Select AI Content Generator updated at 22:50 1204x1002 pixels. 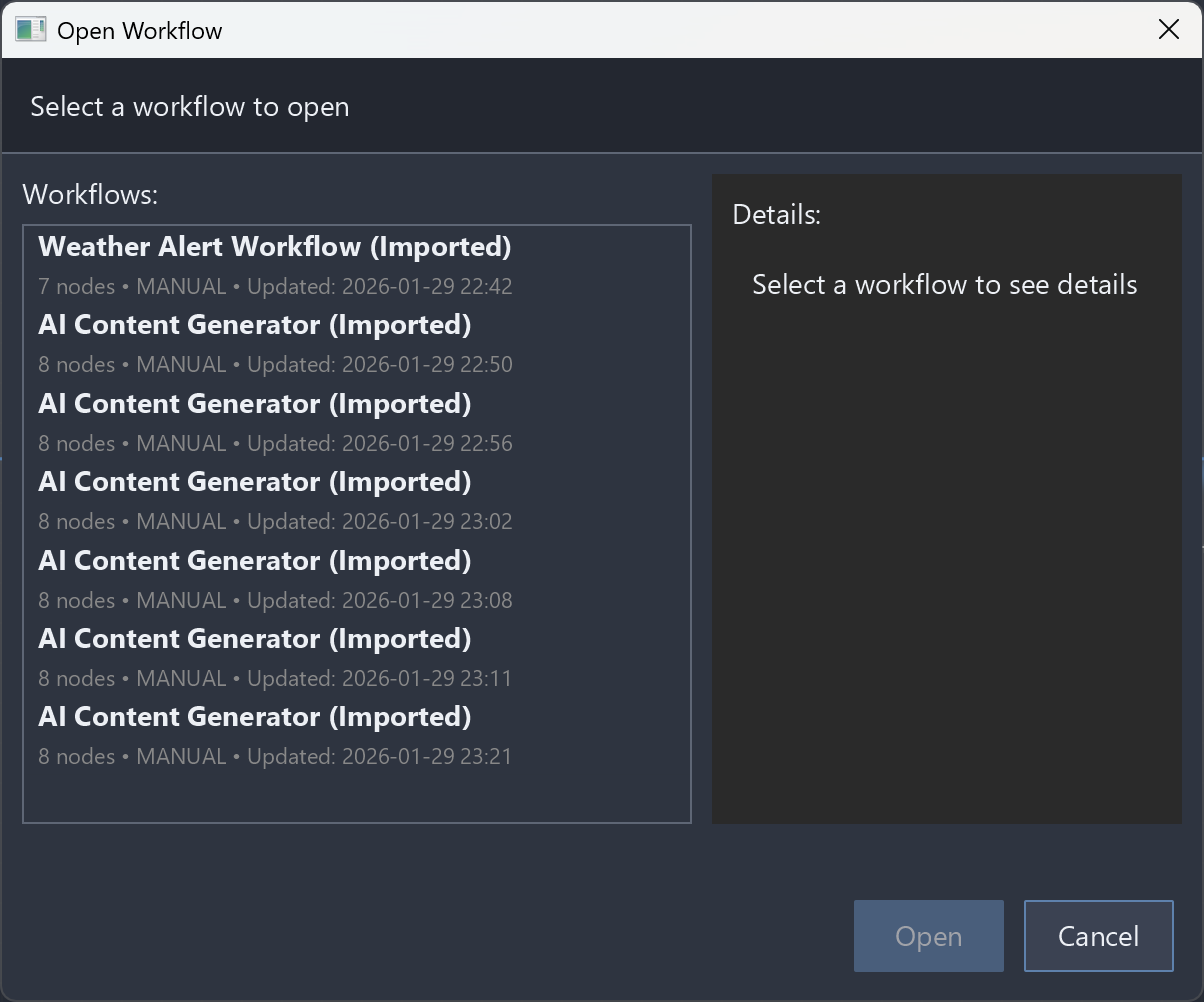click(x=255, y=326)
